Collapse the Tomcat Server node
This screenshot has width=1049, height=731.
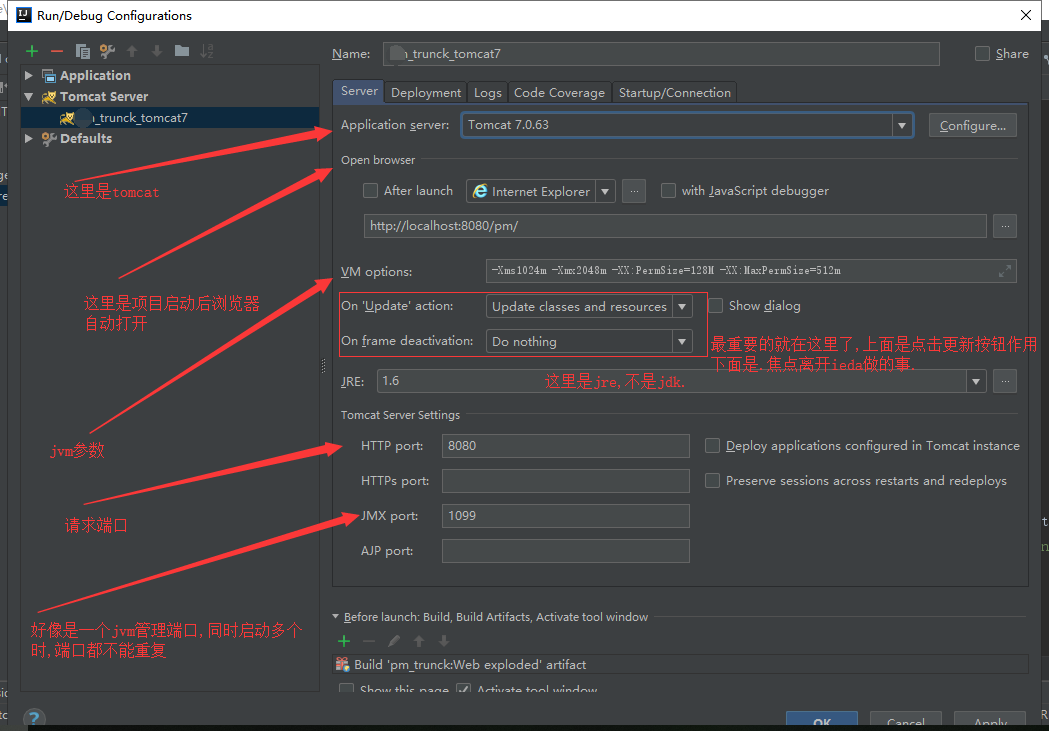pyautogui.click(x=29, y=97)
